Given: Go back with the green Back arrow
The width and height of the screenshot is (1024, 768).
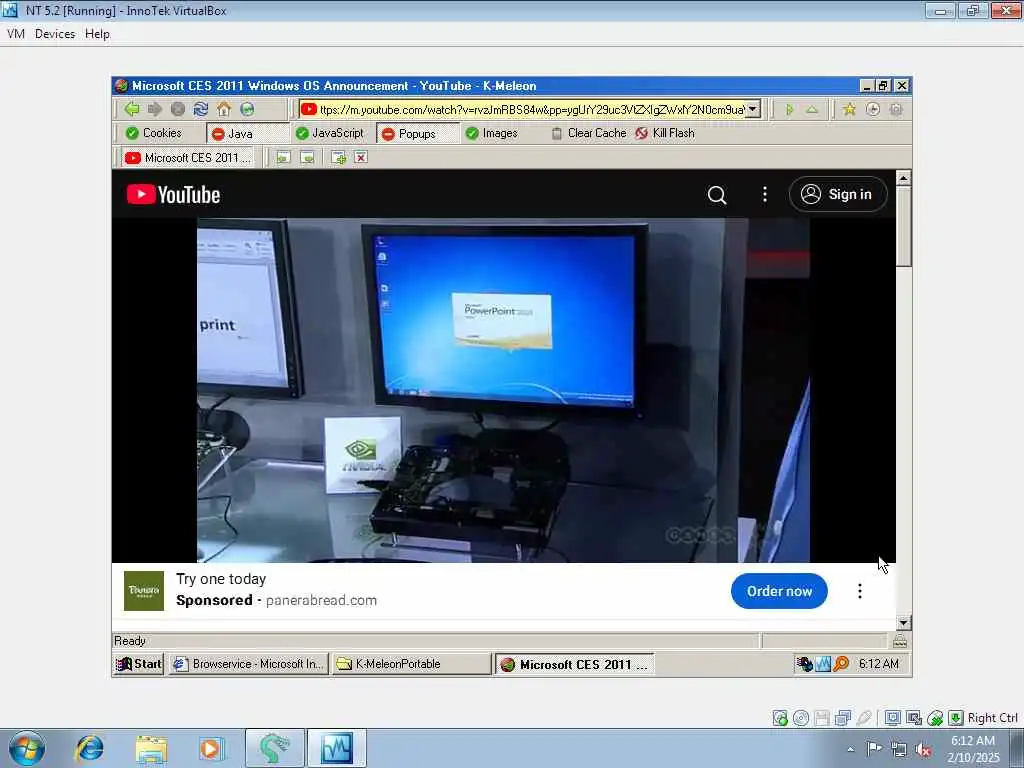Looking at the screenshot, I should tap(132, 109).
